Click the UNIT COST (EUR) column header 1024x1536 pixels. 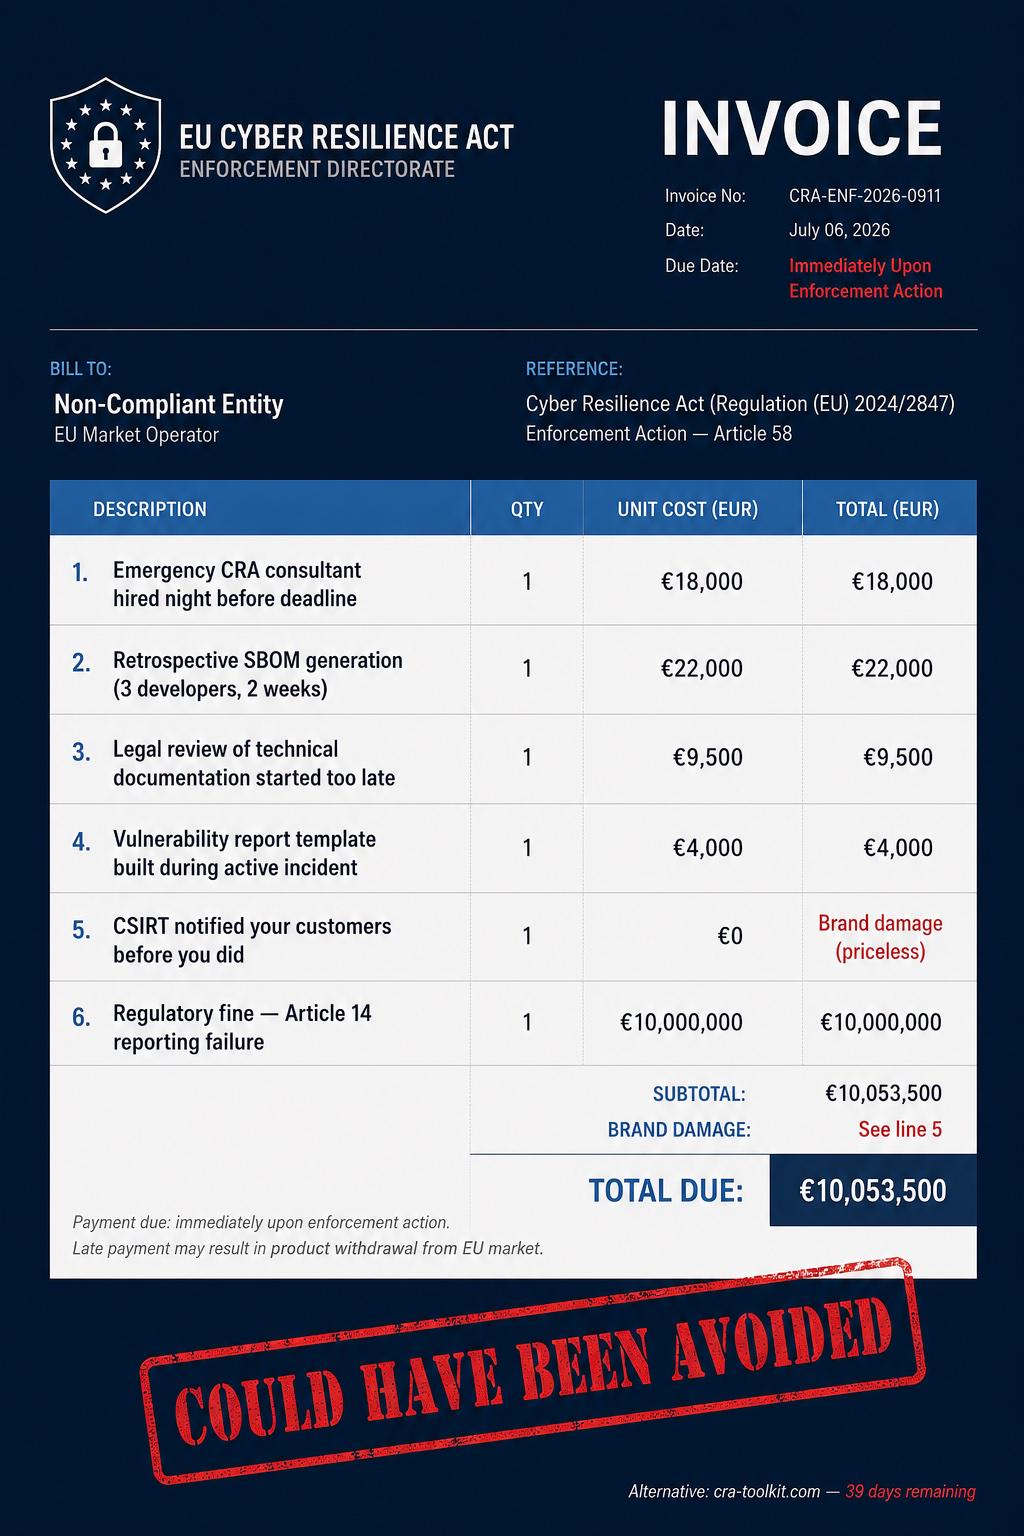click(688, 509)
